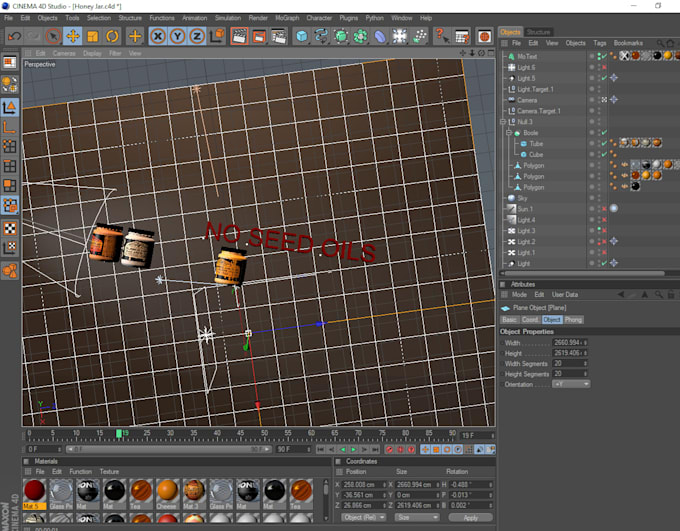
Task: Toggle enable cross for Light.4
Action: pyautogui.click(x=604, y=220)
